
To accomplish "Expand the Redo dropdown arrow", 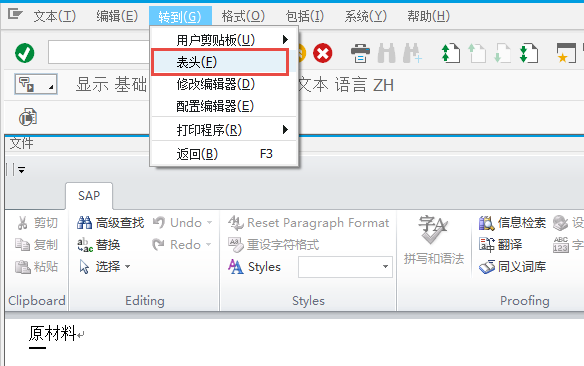I will click(209, 245).
